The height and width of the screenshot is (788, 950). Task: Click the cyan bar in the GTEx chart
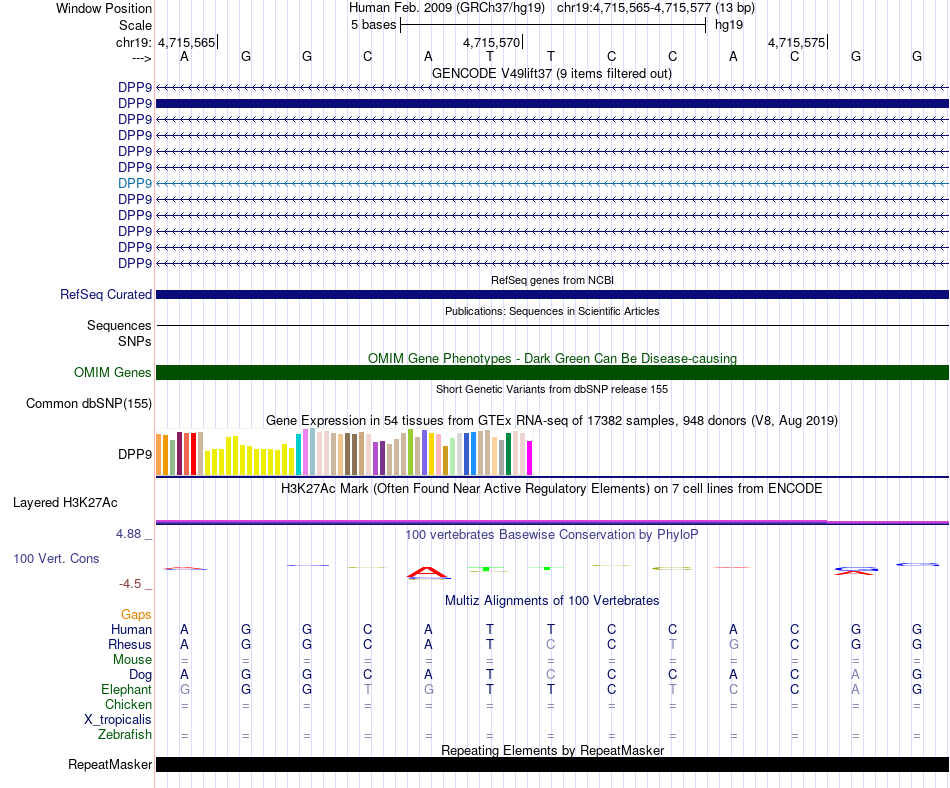pyautogui.click(x=298, y=454)
